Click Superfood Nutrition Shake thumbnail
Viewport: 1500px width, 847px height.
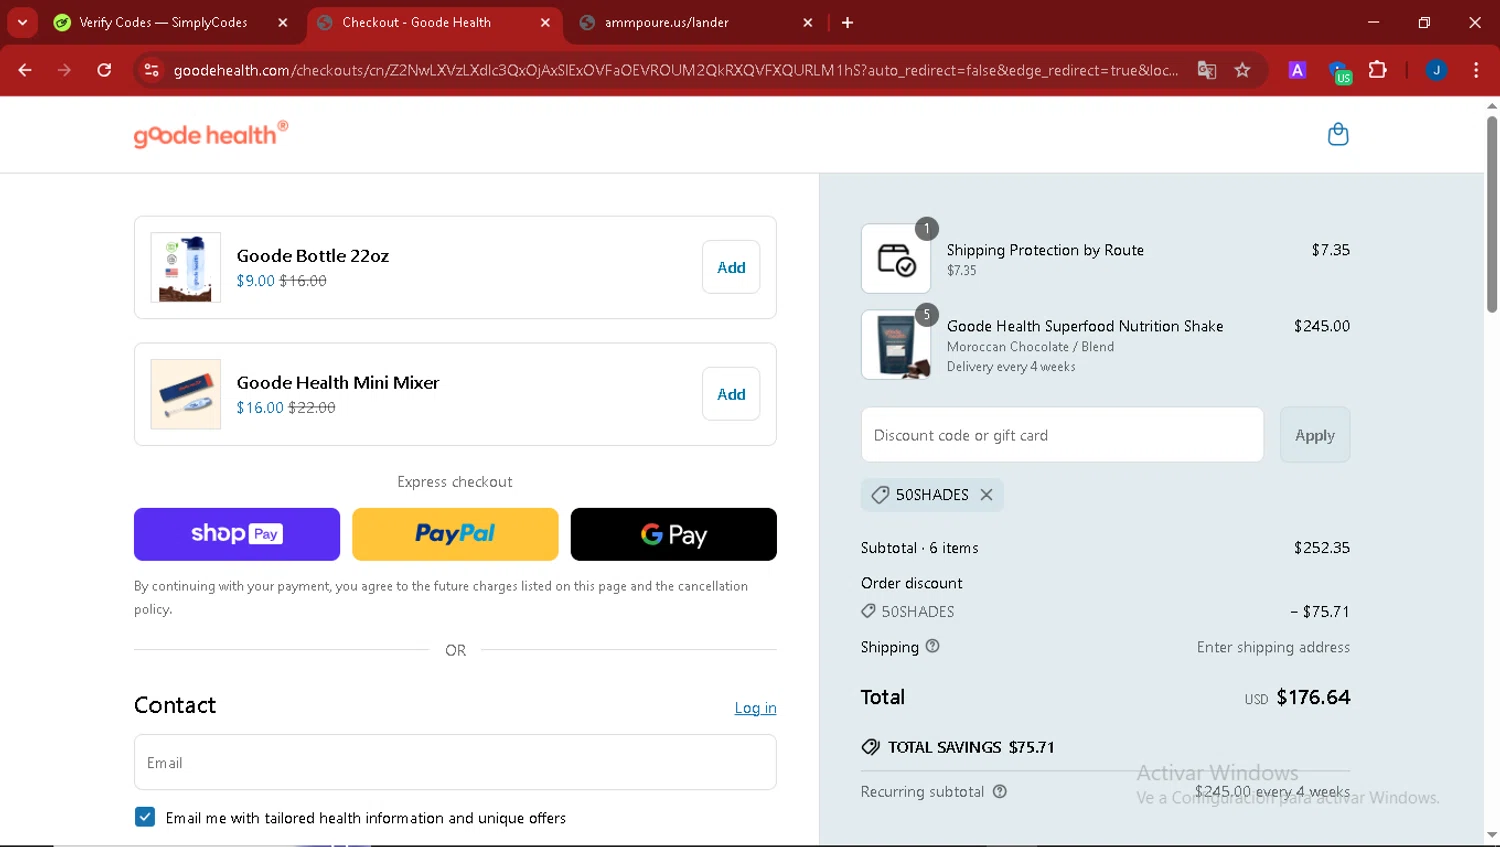(896, 344)
